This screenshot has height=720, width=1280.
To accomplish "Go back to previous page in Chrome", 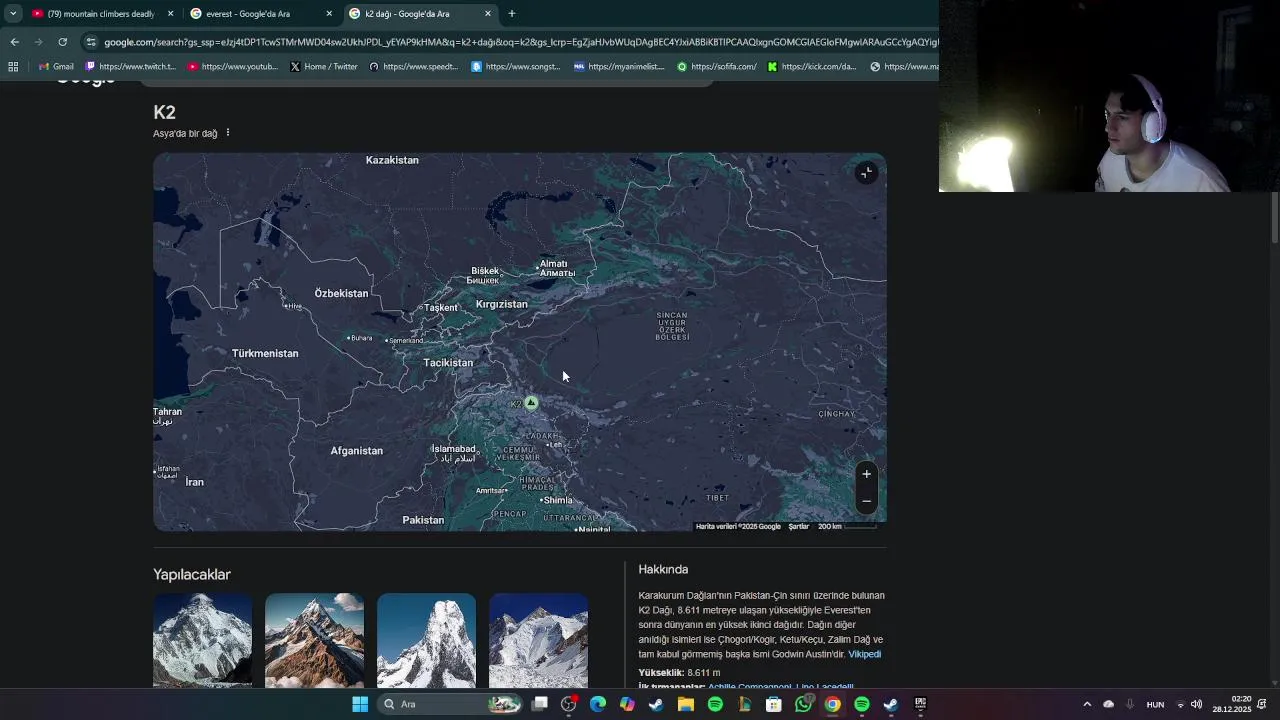I will tap(14, 42).
